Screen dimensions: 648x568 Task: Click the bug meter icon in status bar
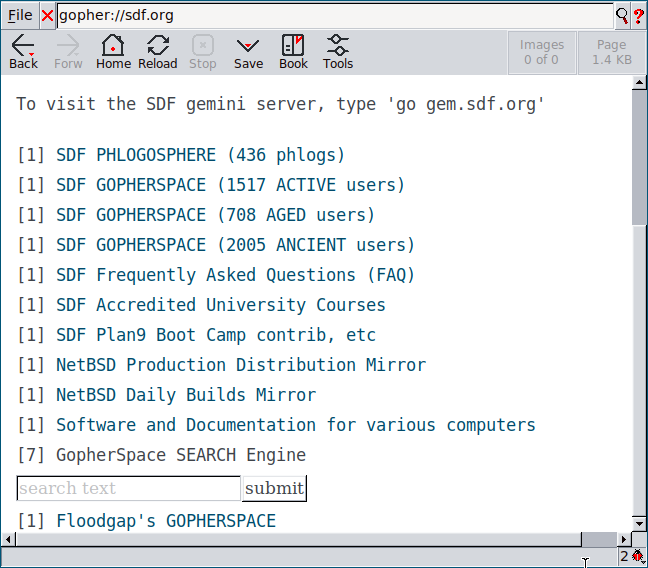coord(637,556)
